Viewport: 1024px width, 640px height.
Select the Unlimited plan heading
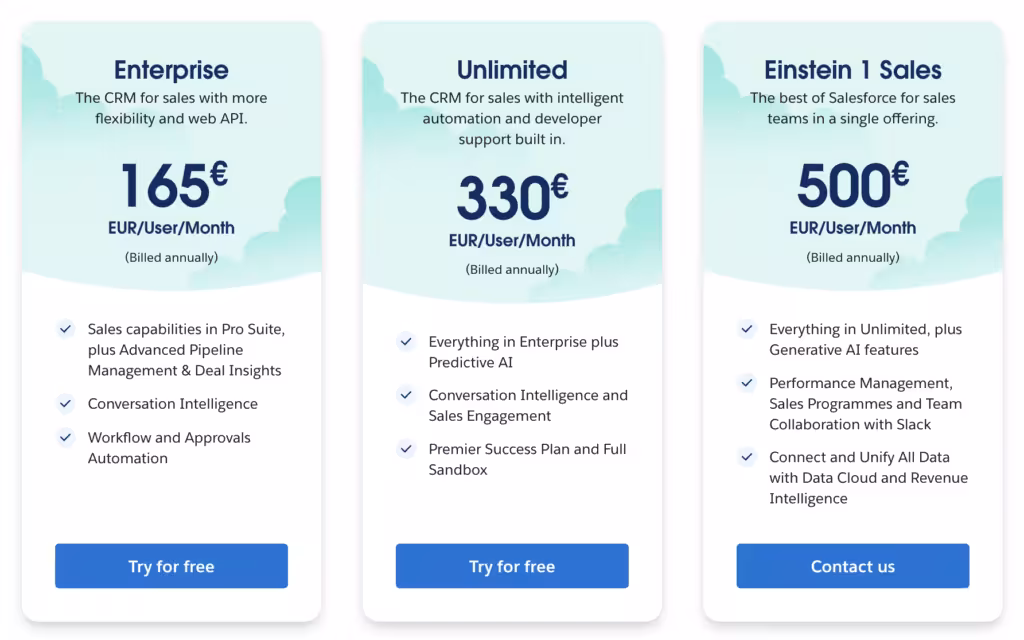[x=512, y=70]
